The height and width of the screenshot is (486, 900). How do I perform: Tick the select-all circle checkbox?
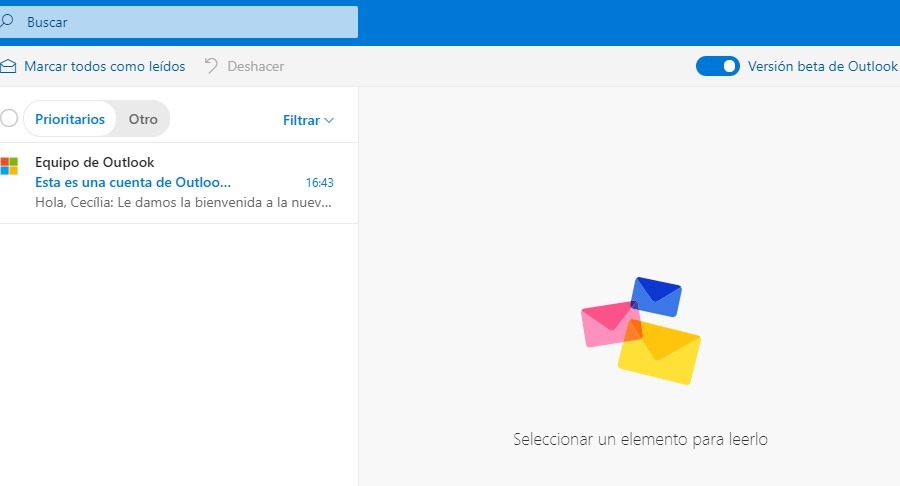coord(9,118)
